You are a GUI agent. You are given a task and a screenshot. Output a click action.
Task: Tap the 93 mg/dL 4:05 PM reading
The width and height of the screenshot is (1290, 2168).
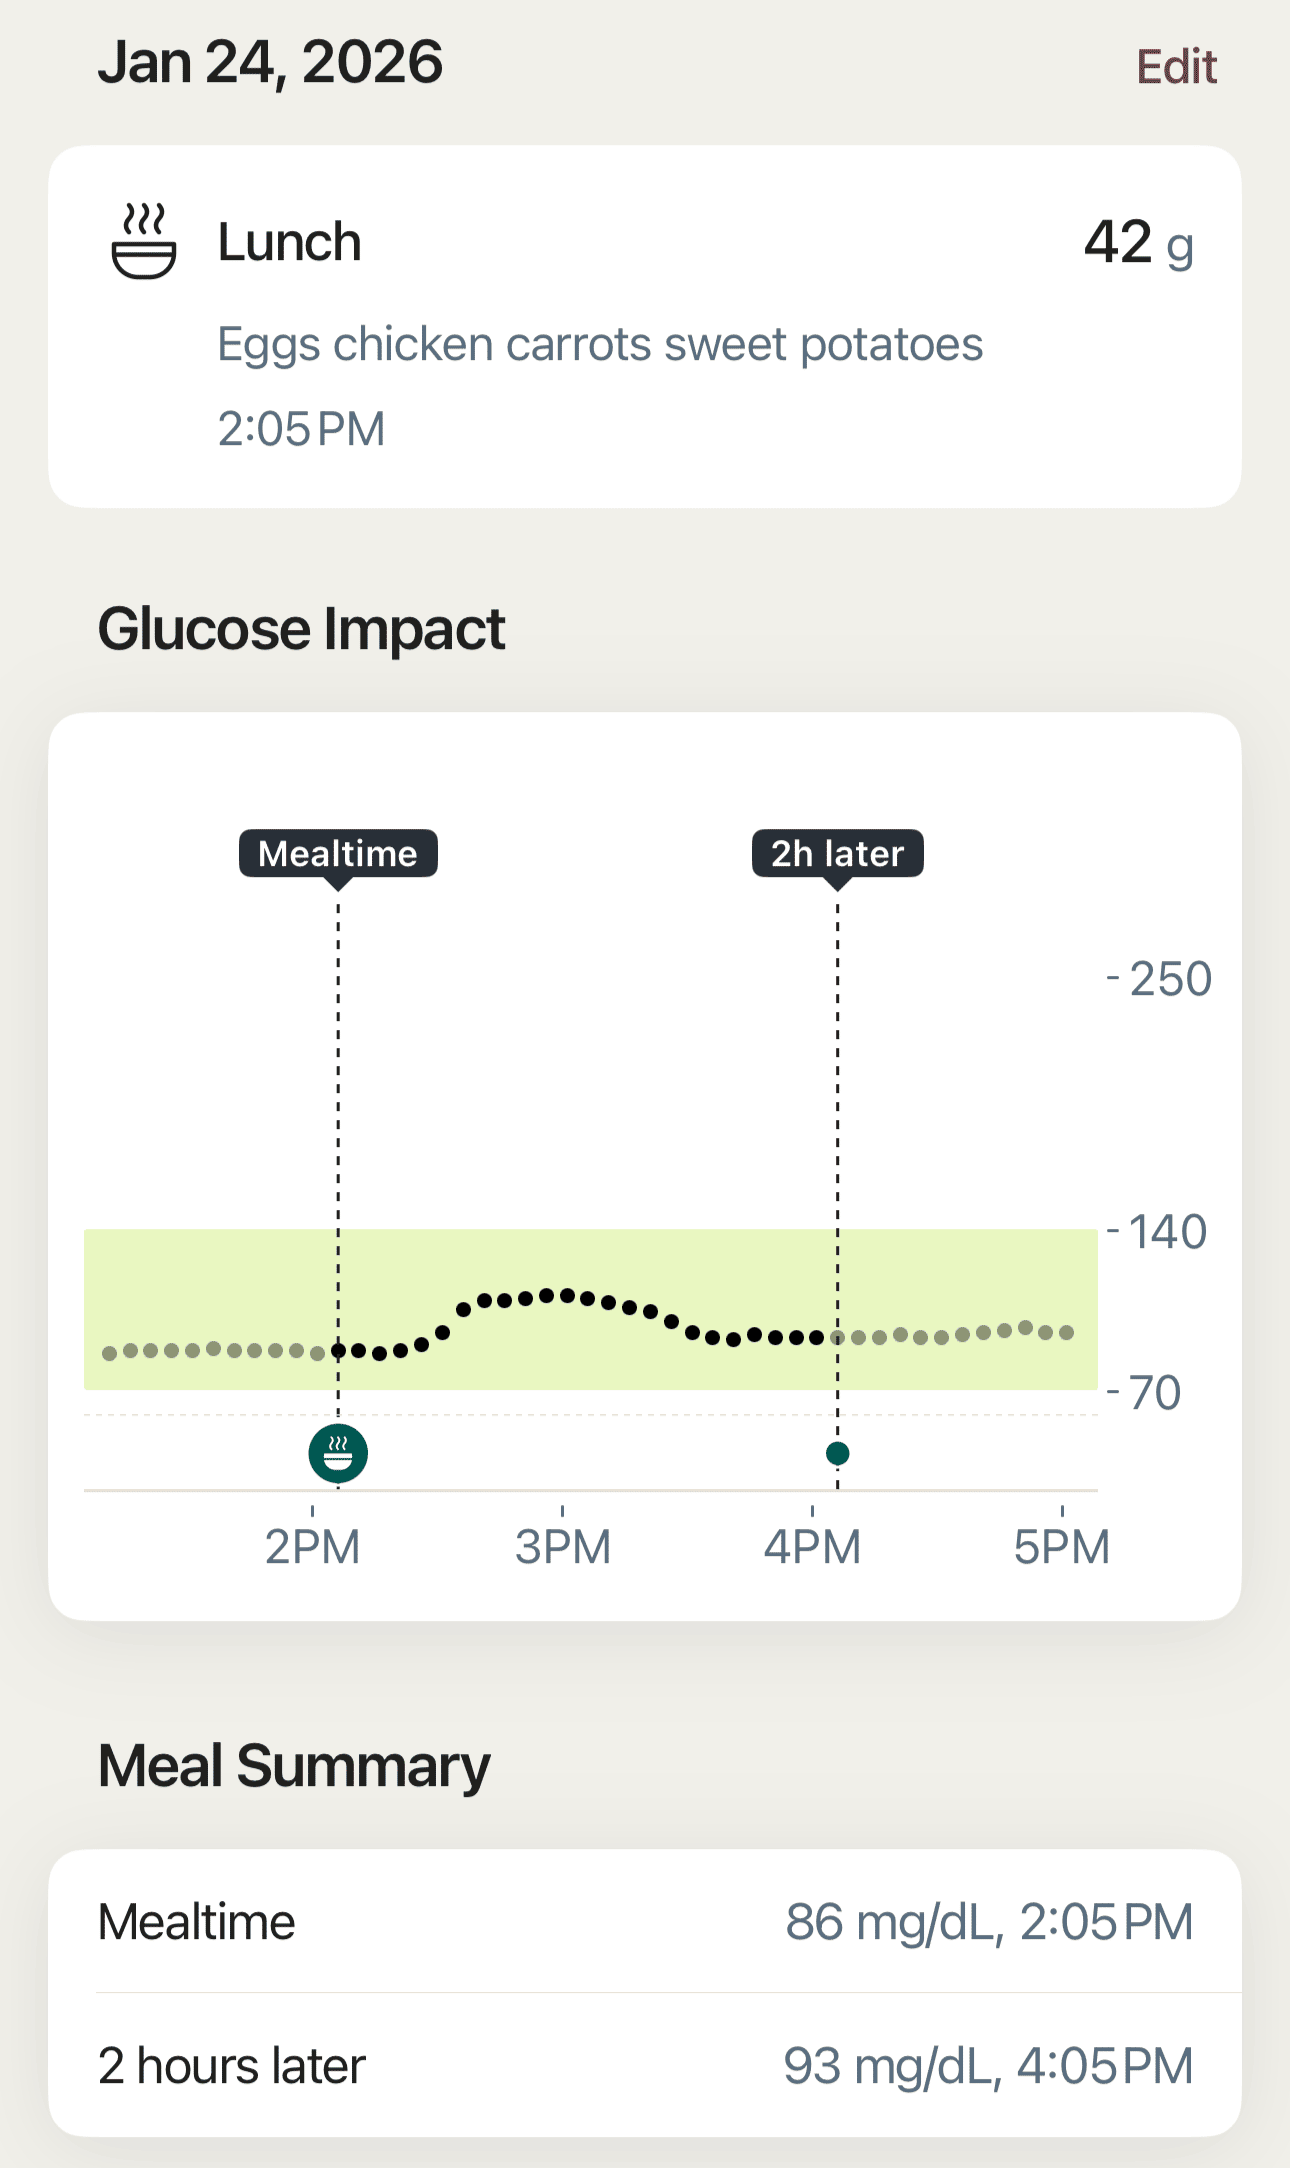pos(987,2066)
